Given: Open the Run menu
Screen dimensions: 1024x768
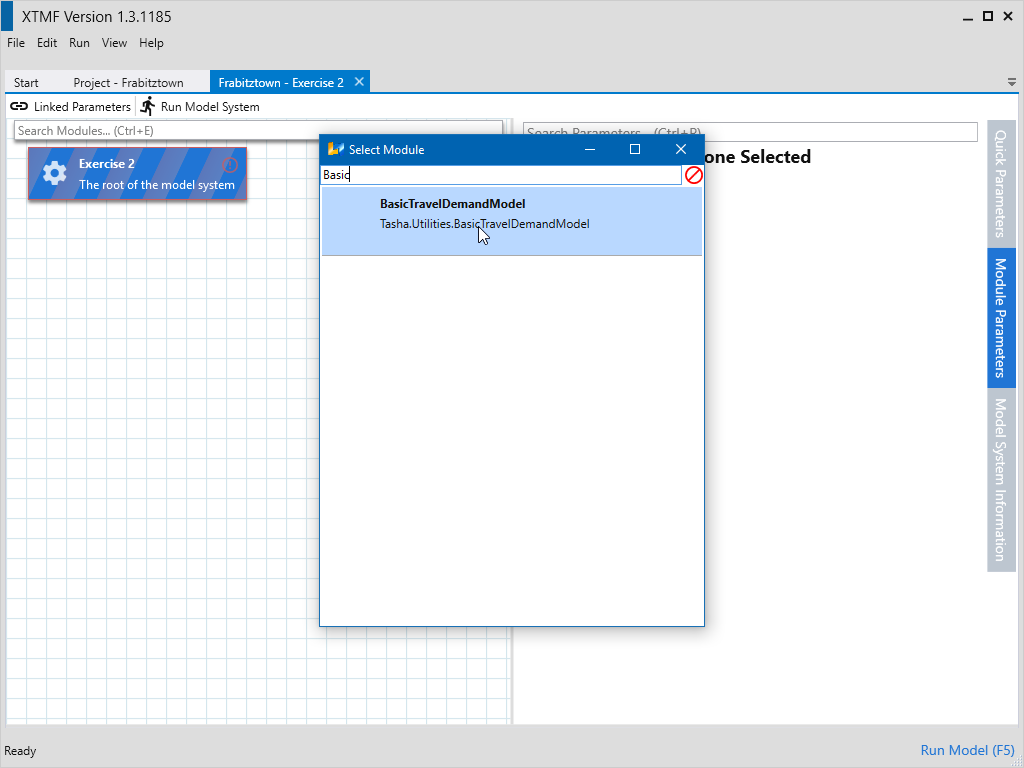Looking at the screenshot, I should 79,43.
